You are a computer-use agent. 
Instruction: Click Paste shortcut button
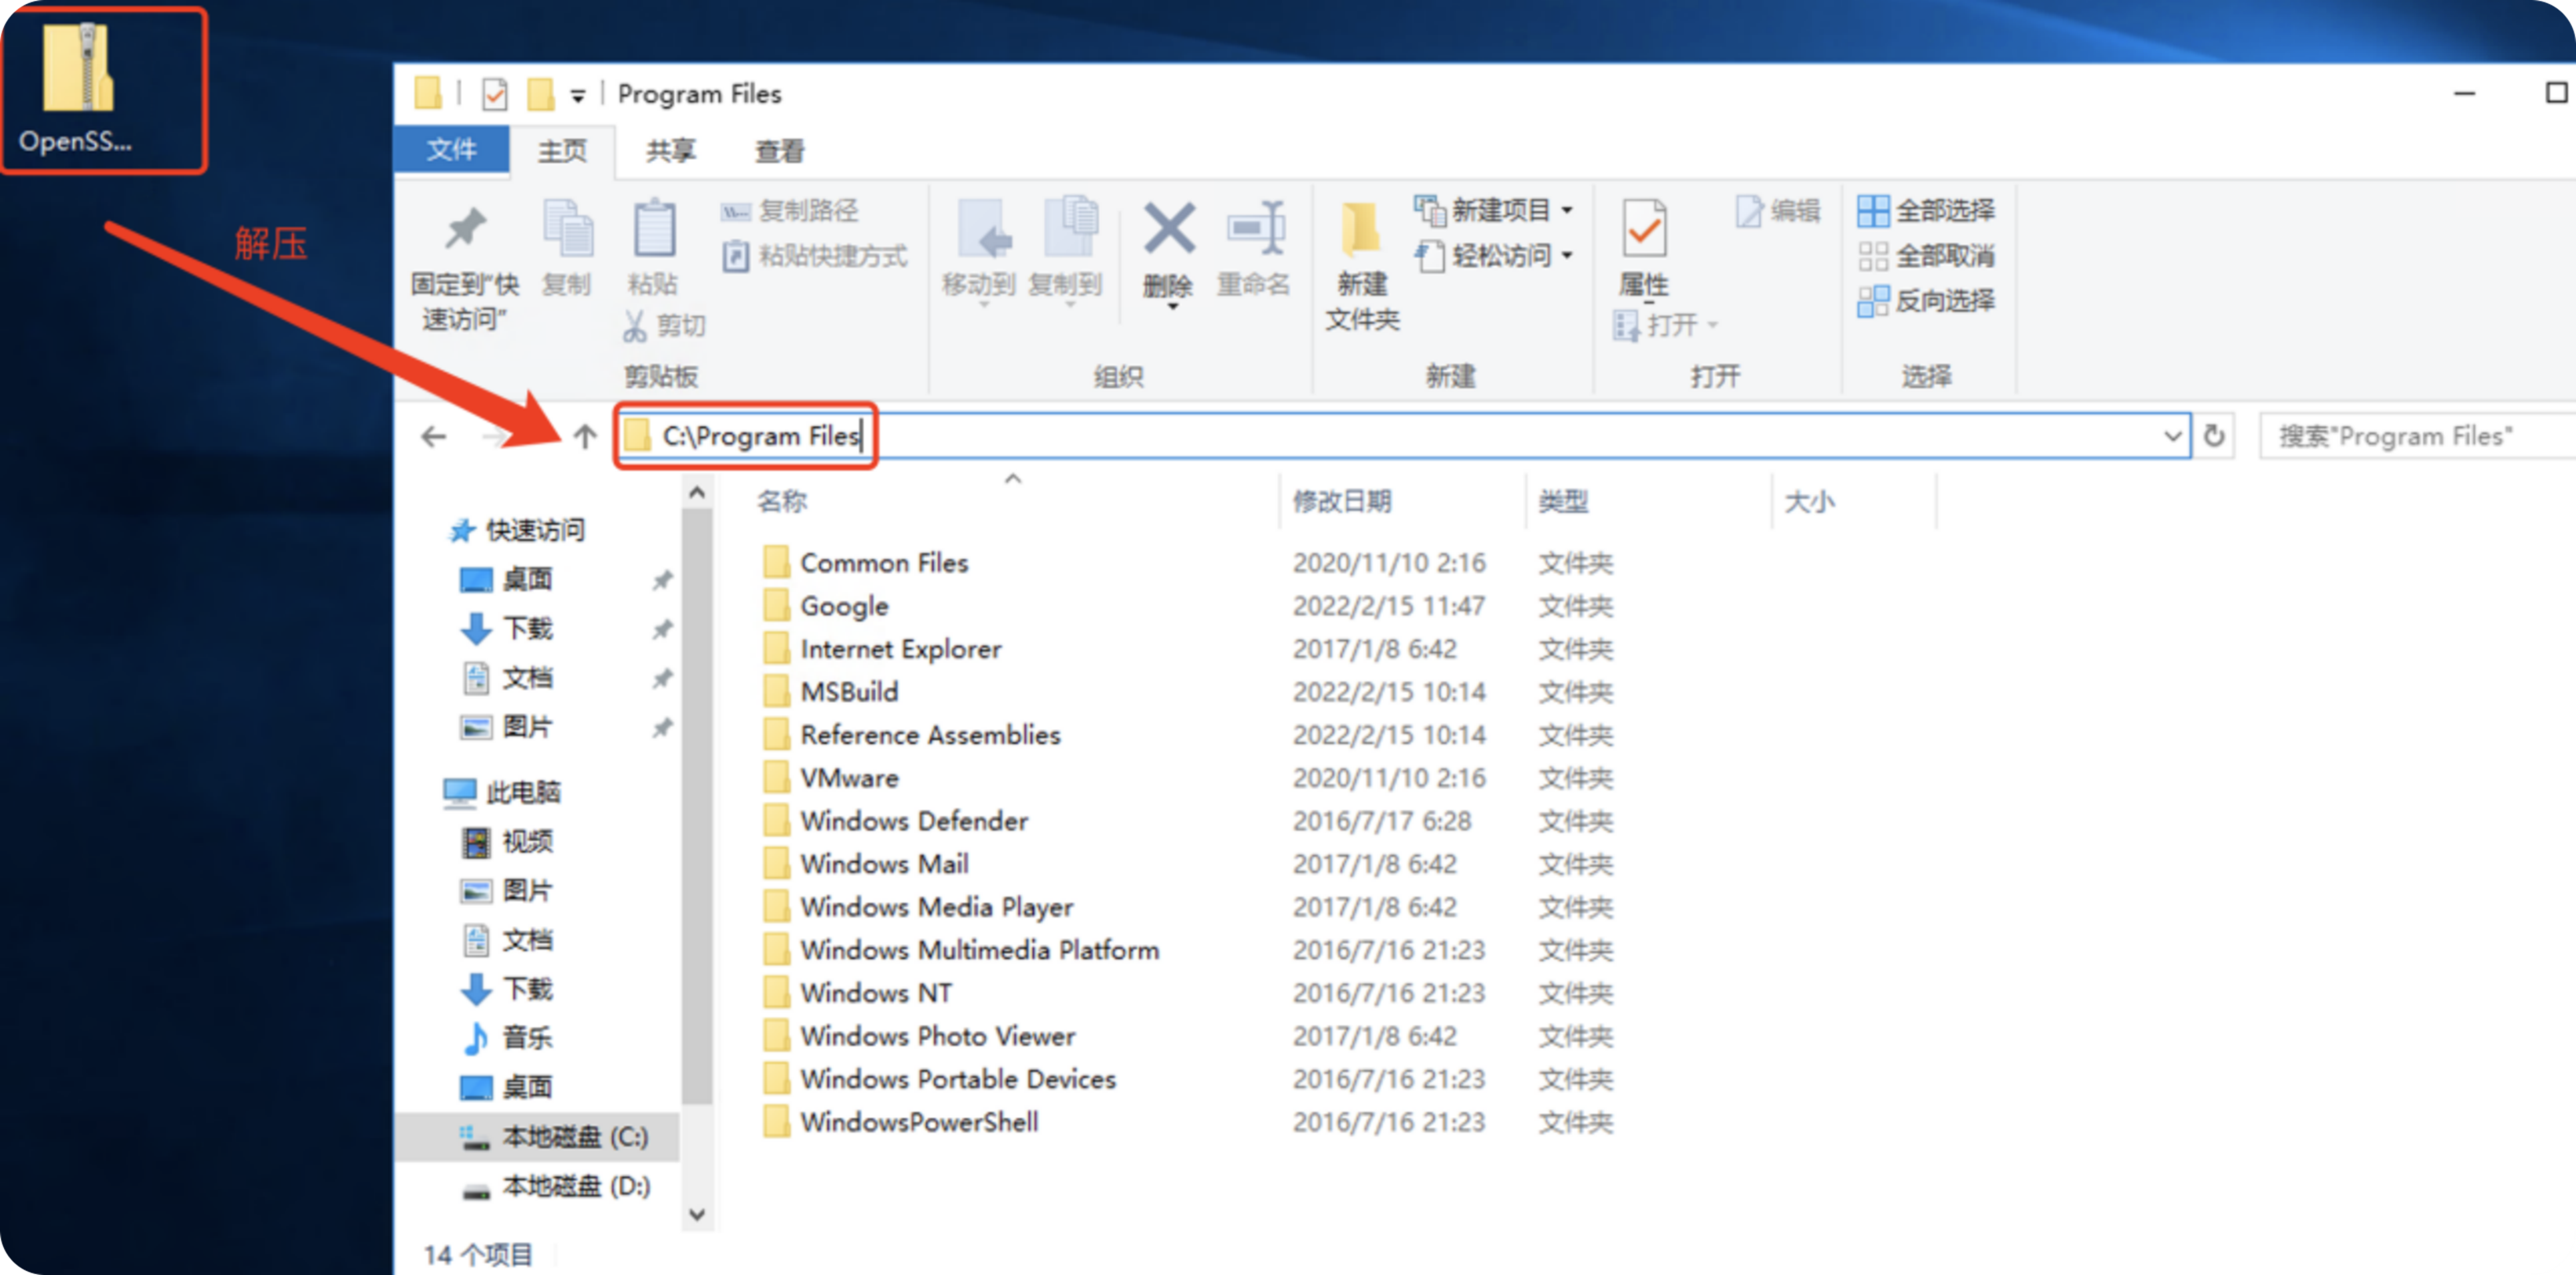point(814,256)
